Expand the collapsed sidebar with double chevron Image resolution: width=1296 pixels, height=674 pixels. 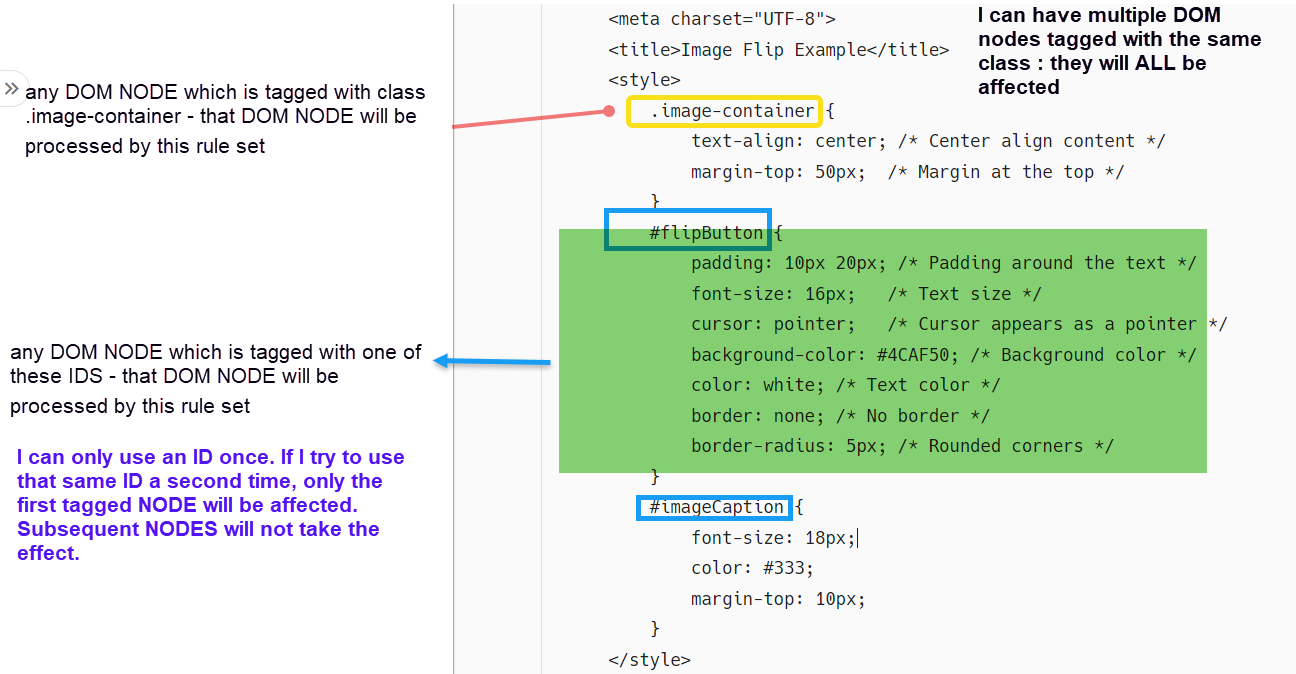click(11, 88)
